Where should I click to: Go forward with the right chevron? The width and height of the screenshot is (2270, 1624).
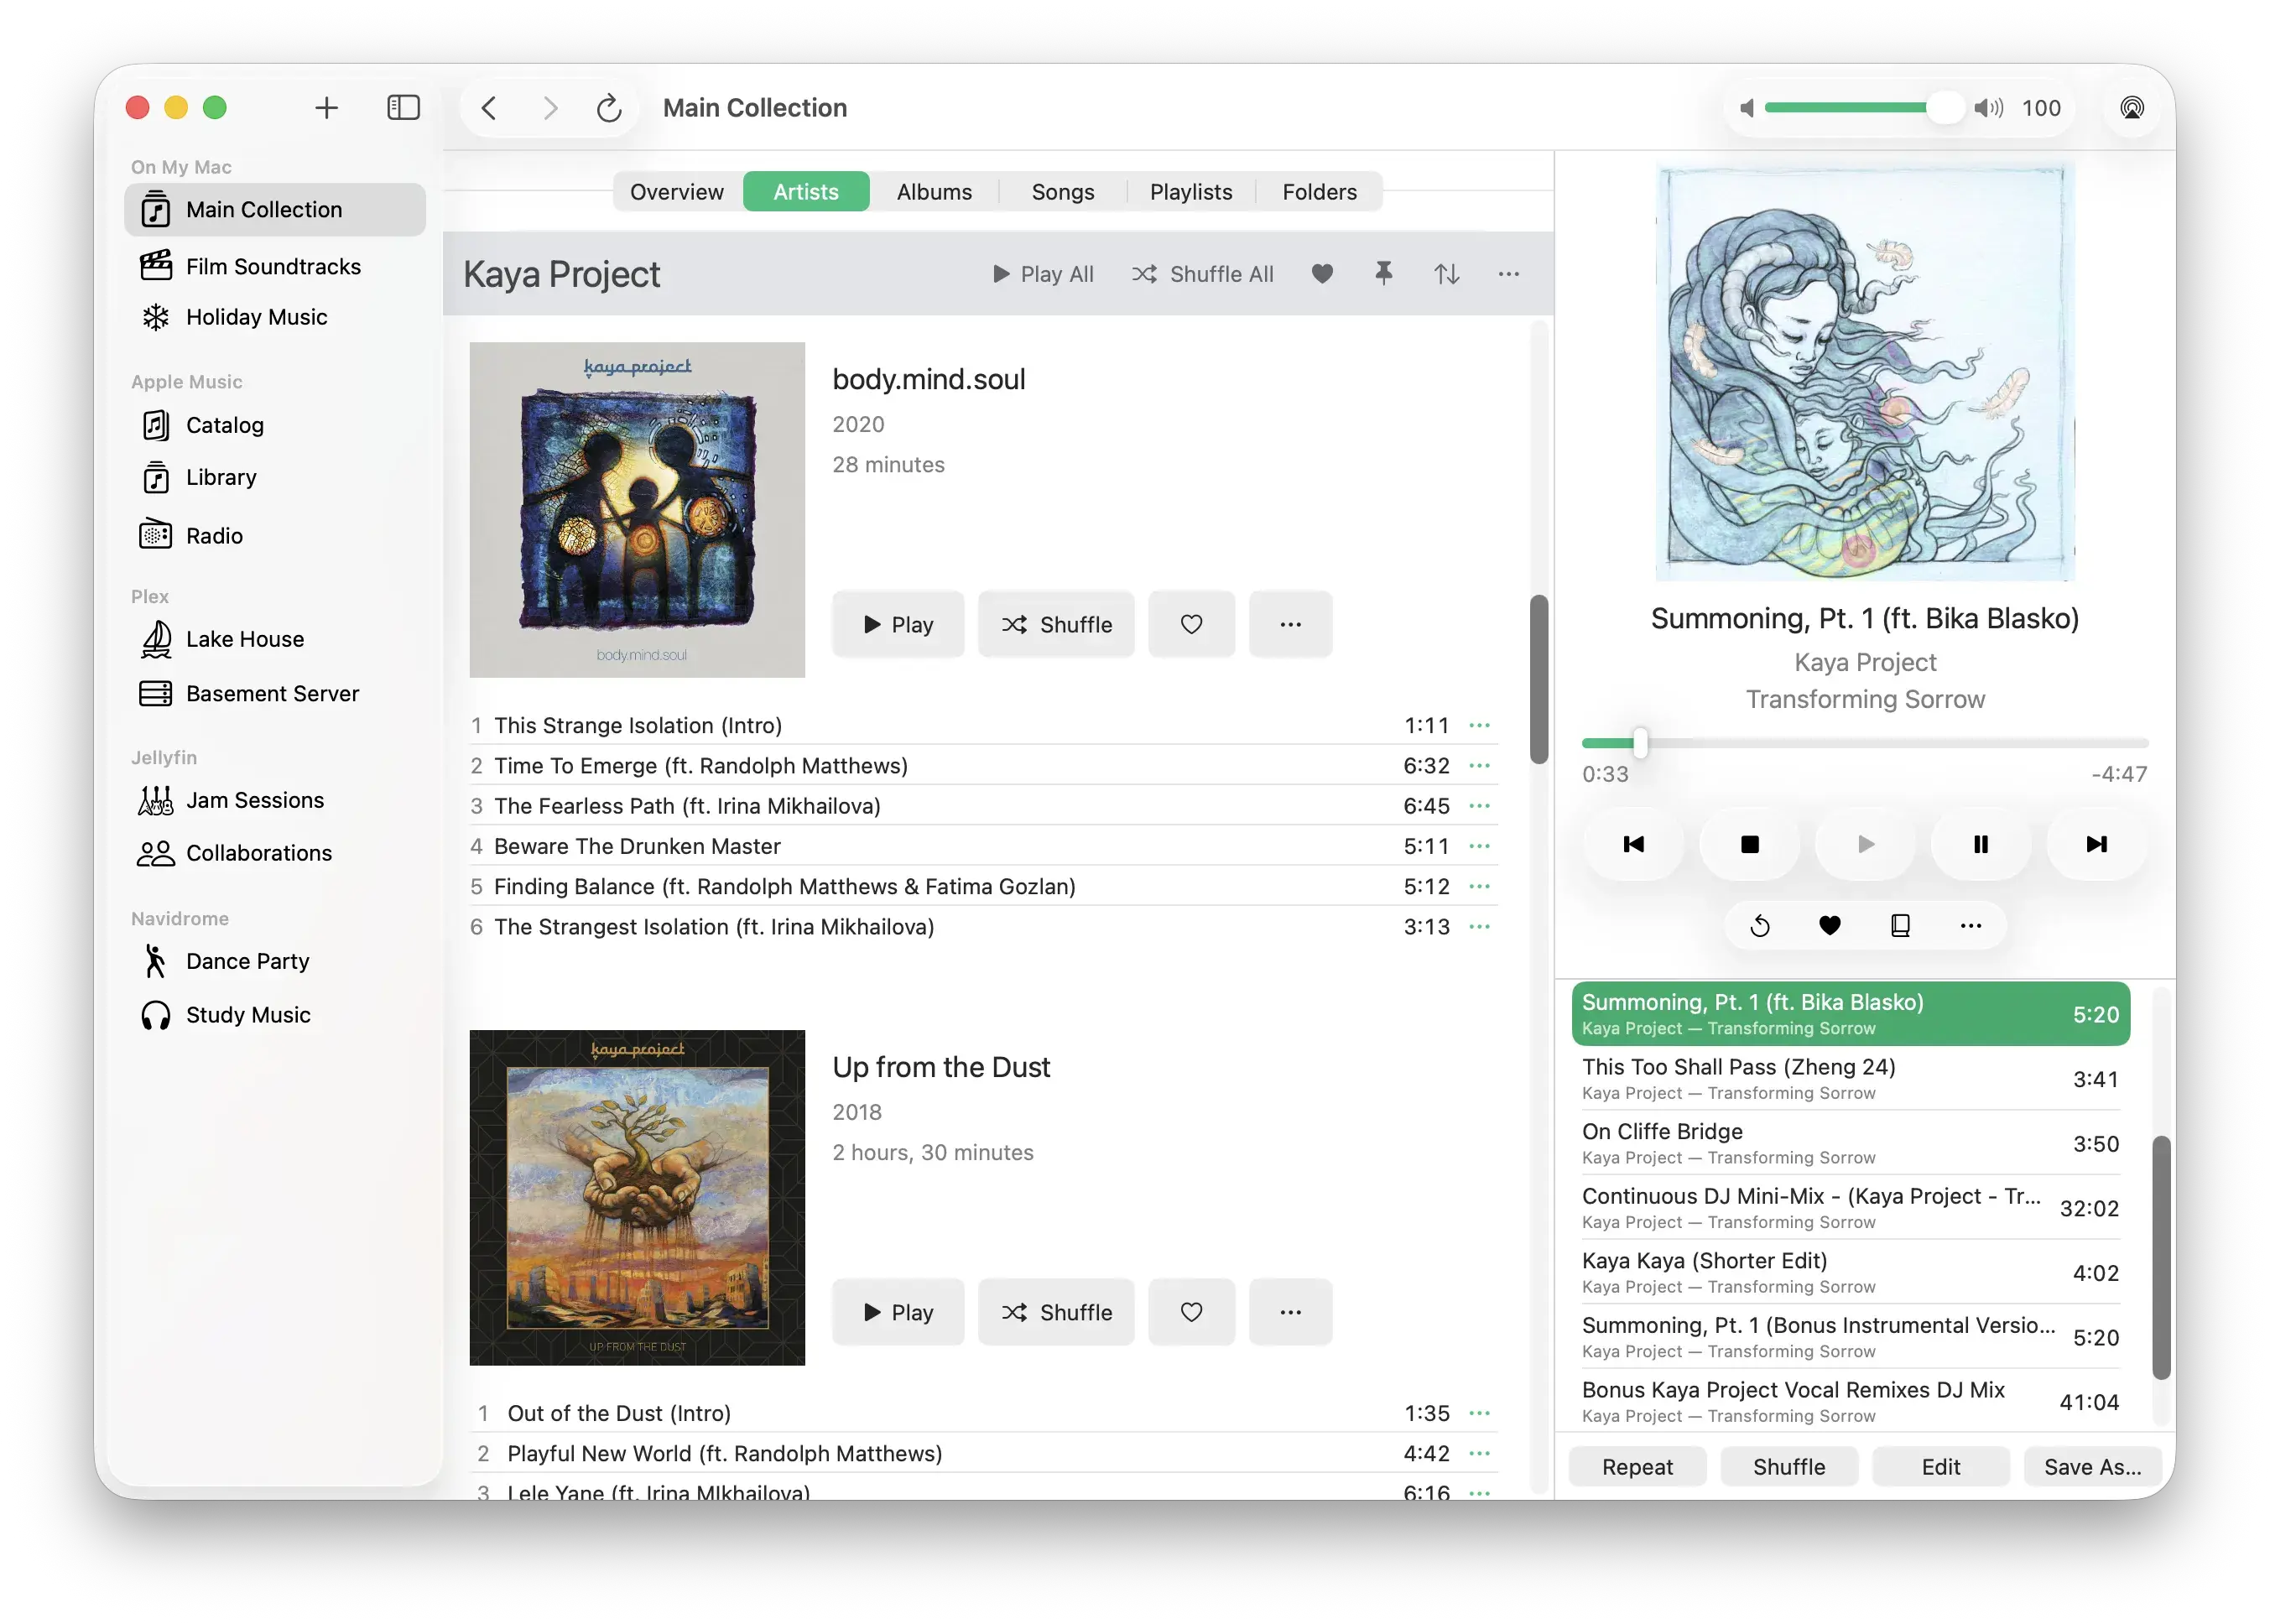click(x=549, y=108)
